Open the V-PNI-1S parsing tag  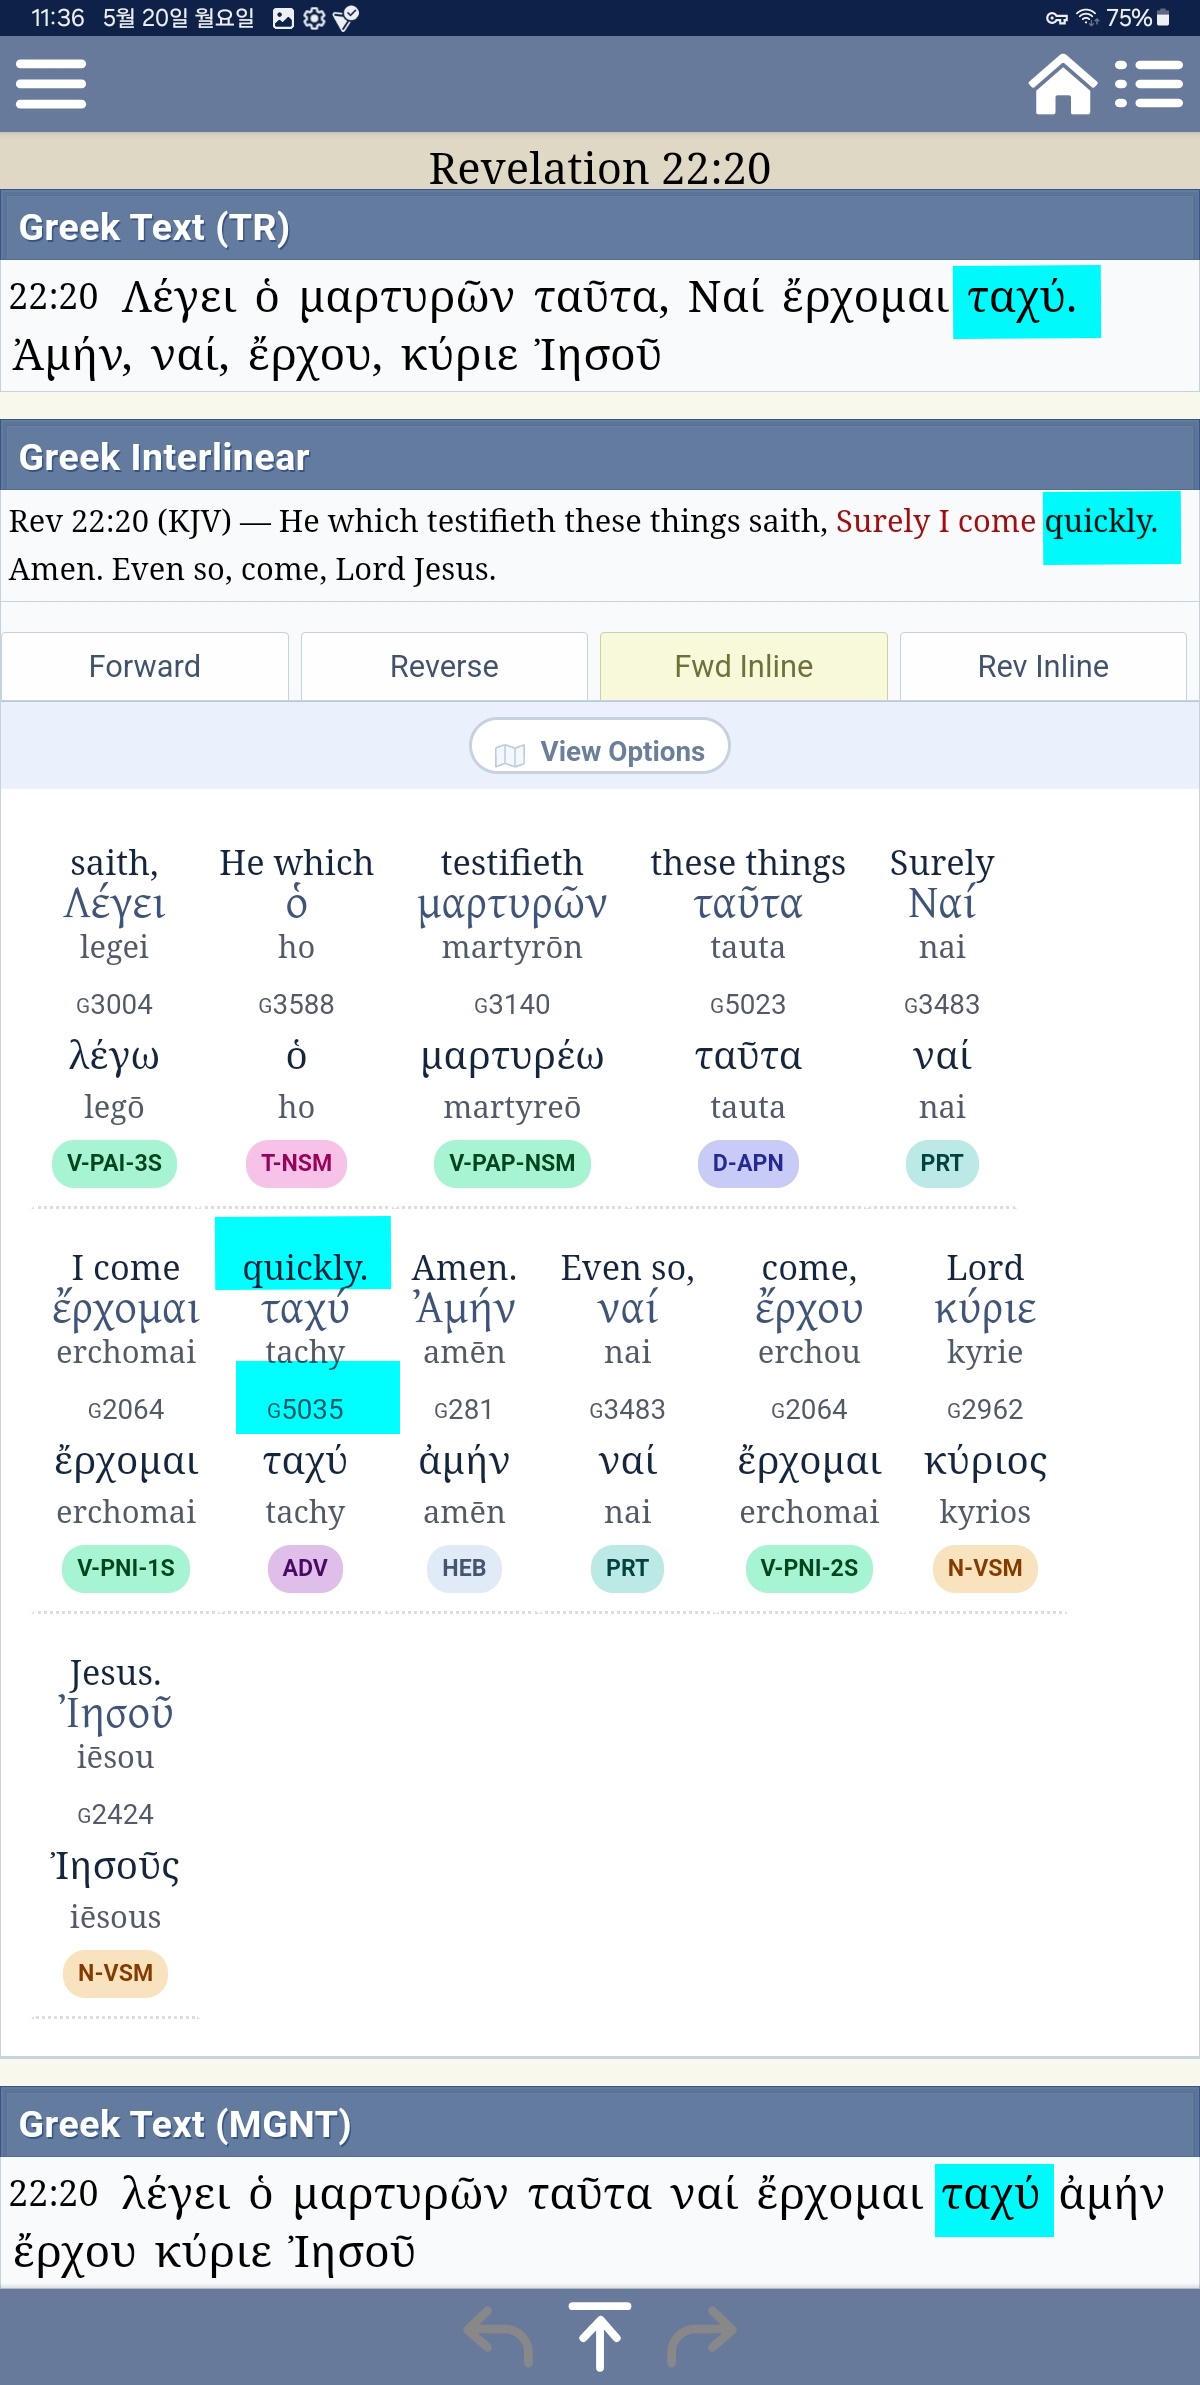pyautogui.click(x=126, y=1568)
